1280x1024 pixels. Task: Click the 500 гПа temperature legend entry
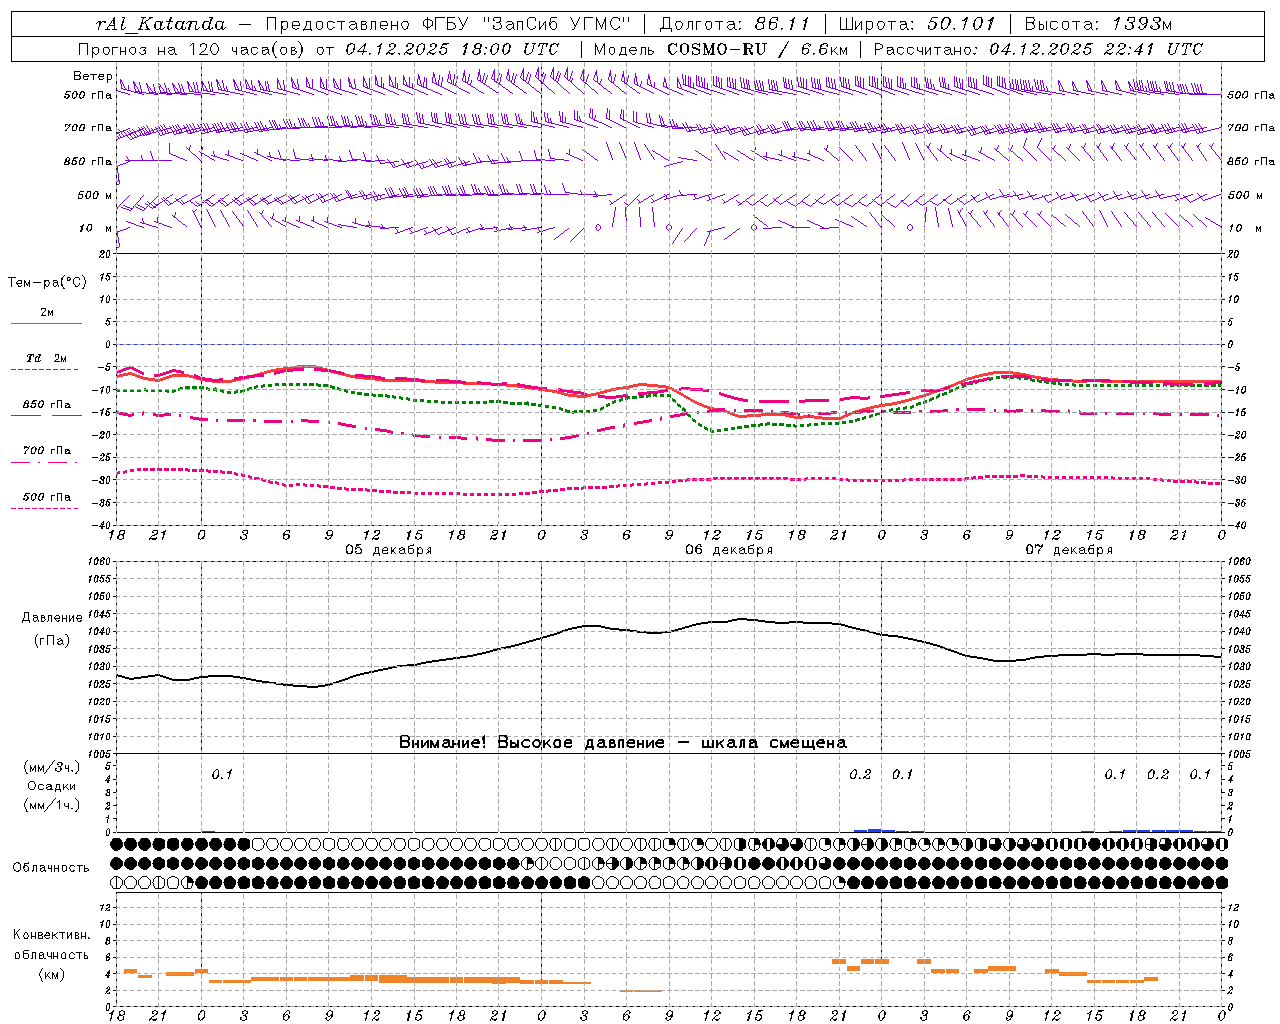pos(46,497)
